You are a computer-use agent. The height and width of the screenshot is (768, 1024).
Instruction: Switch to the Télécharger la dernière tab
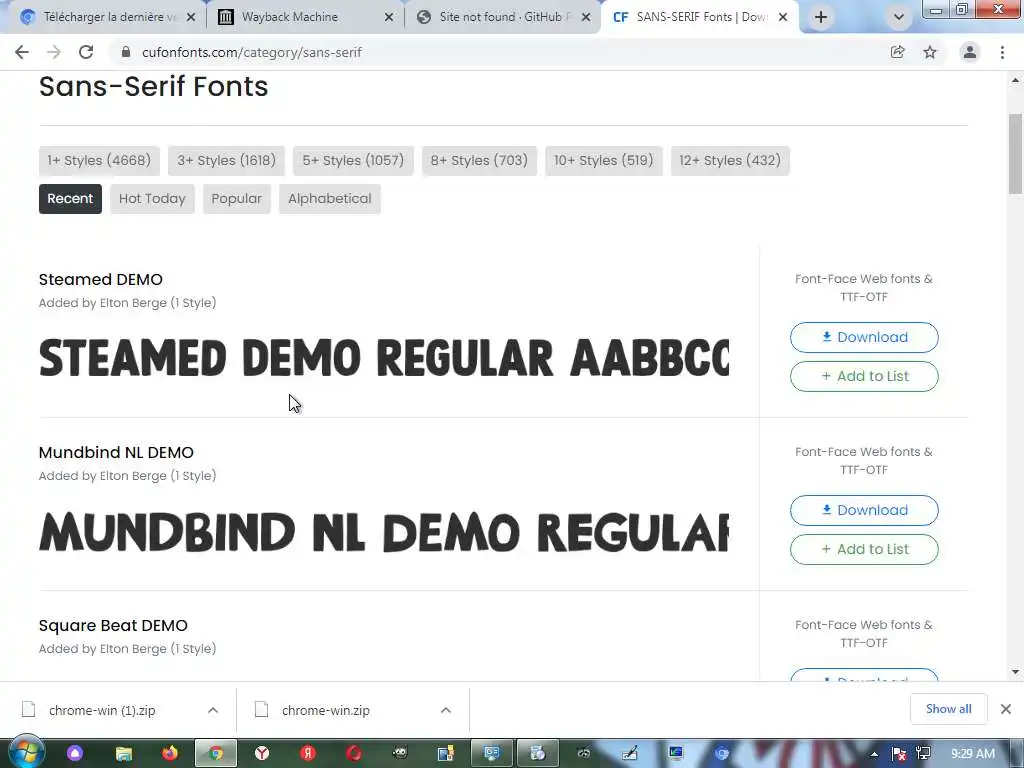pos(108,17)
